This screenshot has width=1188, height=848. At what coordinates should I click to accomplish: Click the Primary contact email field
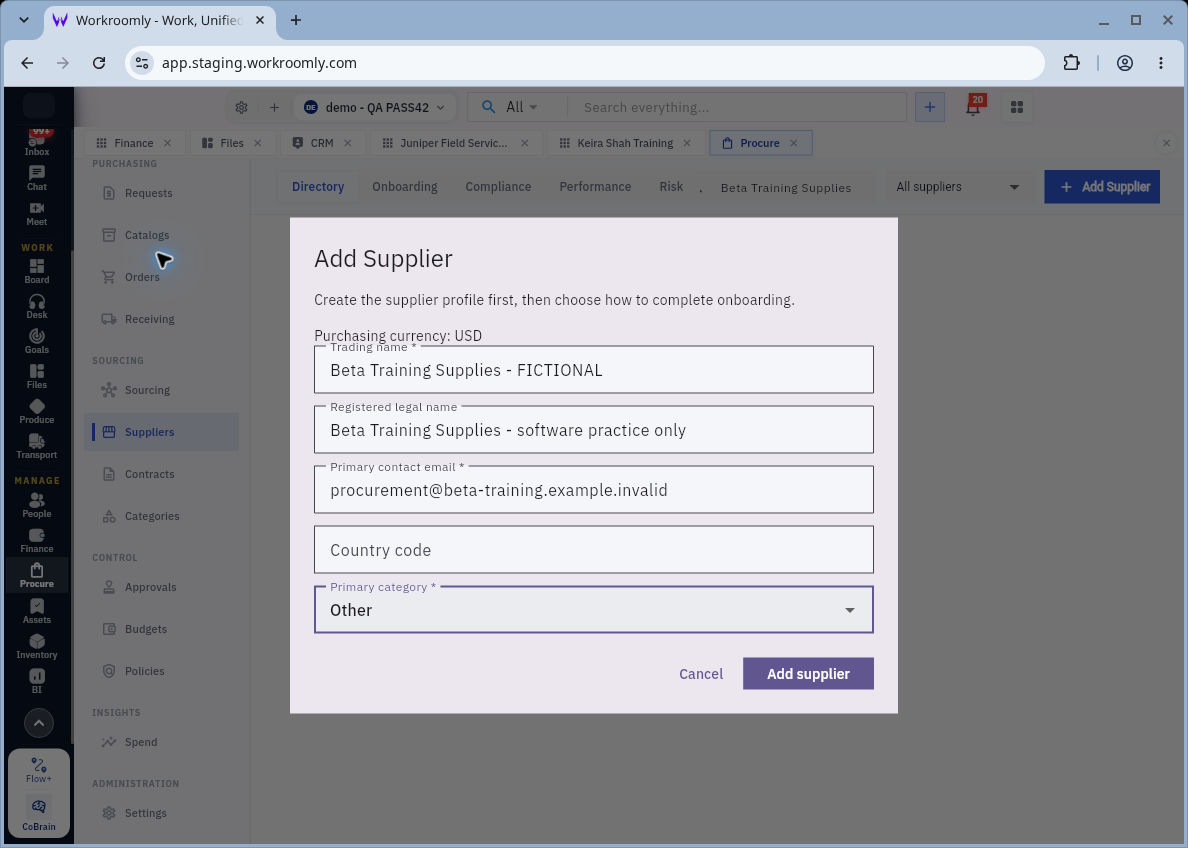pos(594,490)
